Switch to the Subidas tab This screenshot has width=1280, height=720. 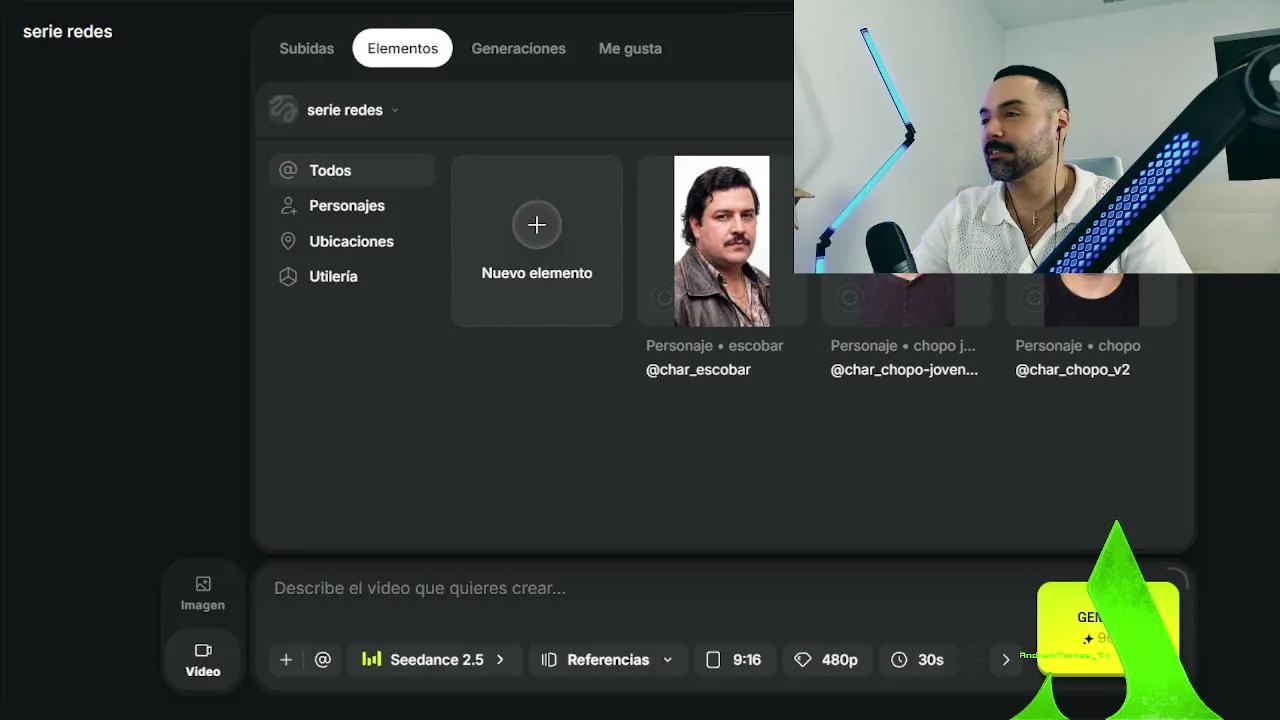306,48
